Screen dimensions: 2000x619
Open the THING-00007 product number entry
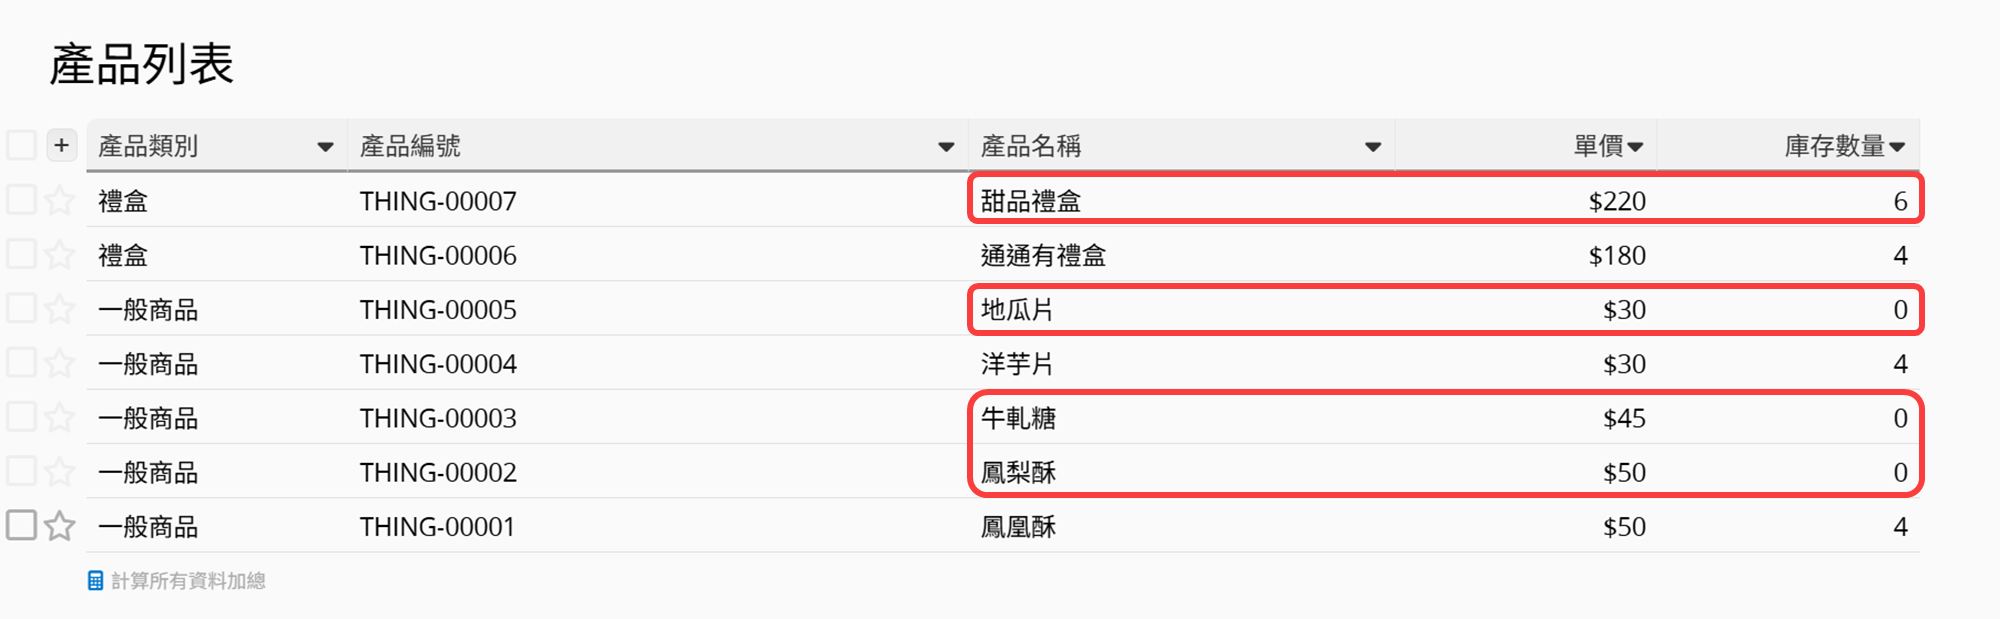click(438, 201)
